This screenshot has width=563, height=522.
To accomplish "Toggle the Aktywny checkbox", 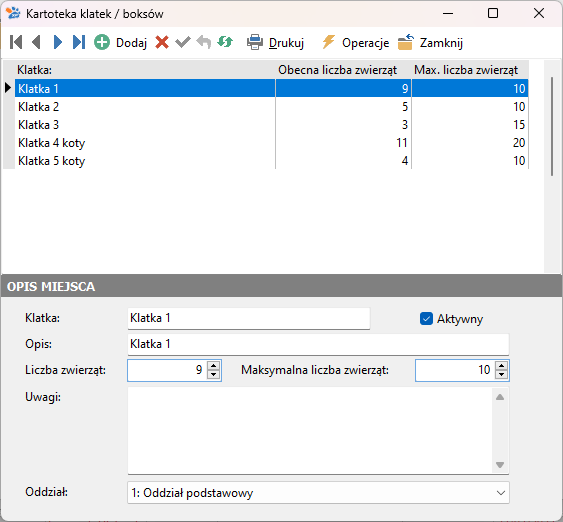I will click(426, 319).
